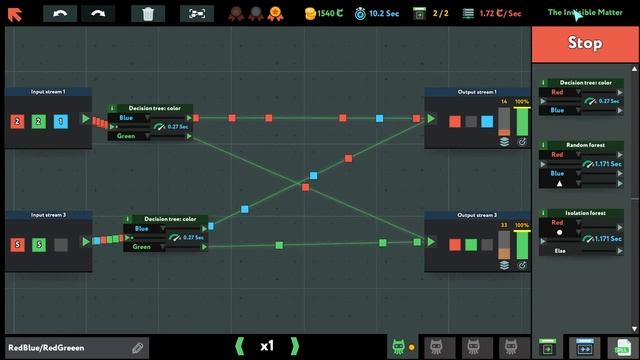Click the reset icon in Output stream 3
This screenshot has width=640, height=360.
pos(522,265)
